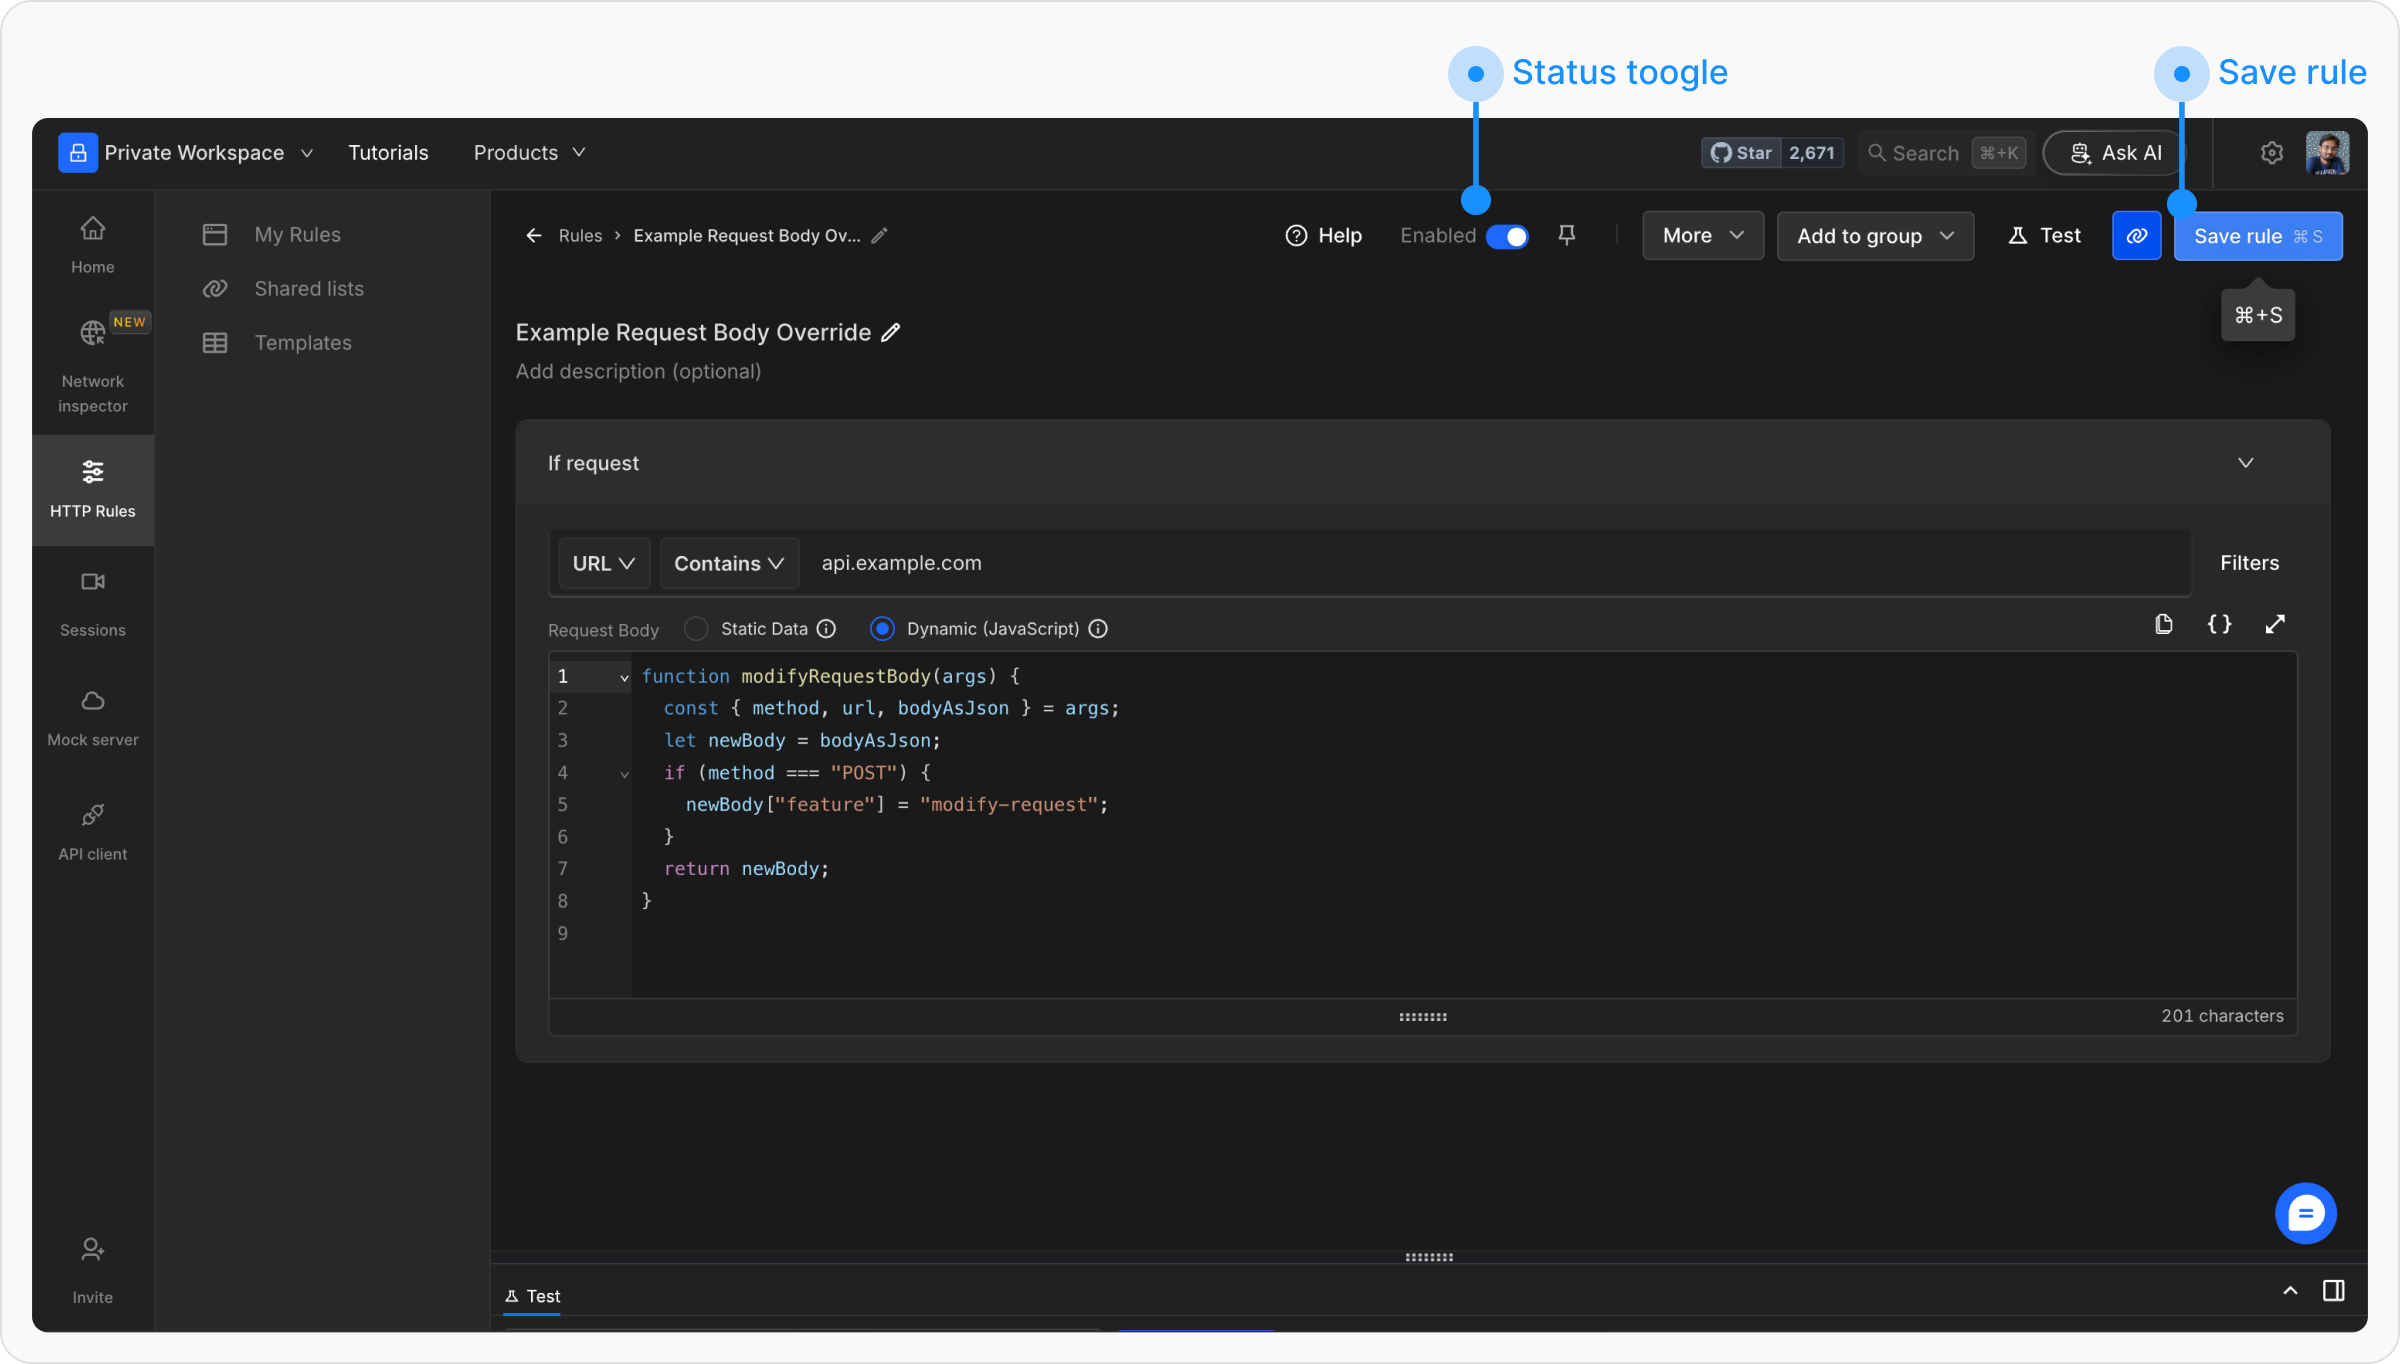This screenshot has width=2400, height=1364.
Task: Click the settings gear icon
Action: coord(2272,153)
